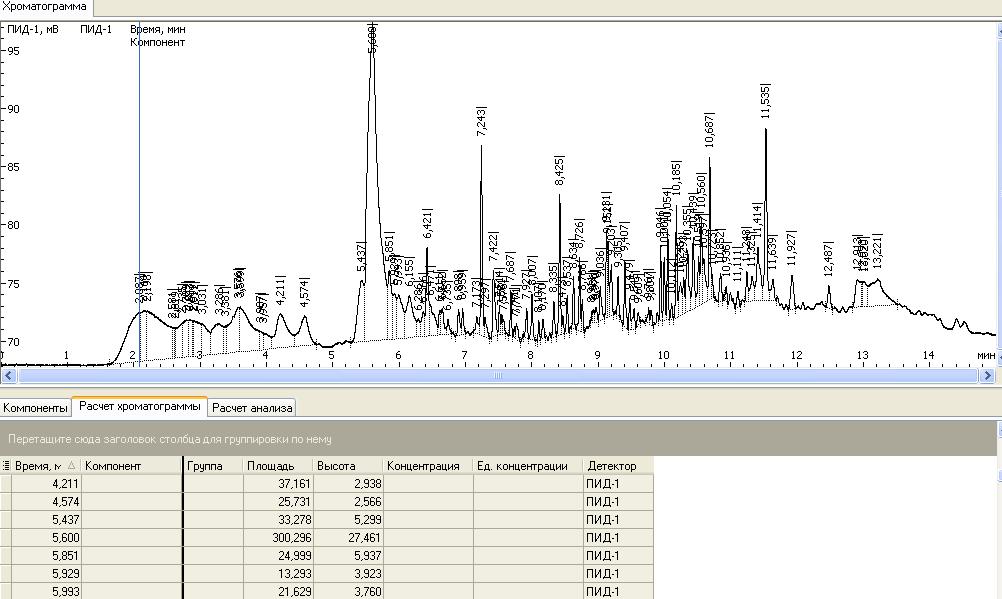Click the area value 33,278 cell
Screen dimensions: 1002x599
point(277,520)
